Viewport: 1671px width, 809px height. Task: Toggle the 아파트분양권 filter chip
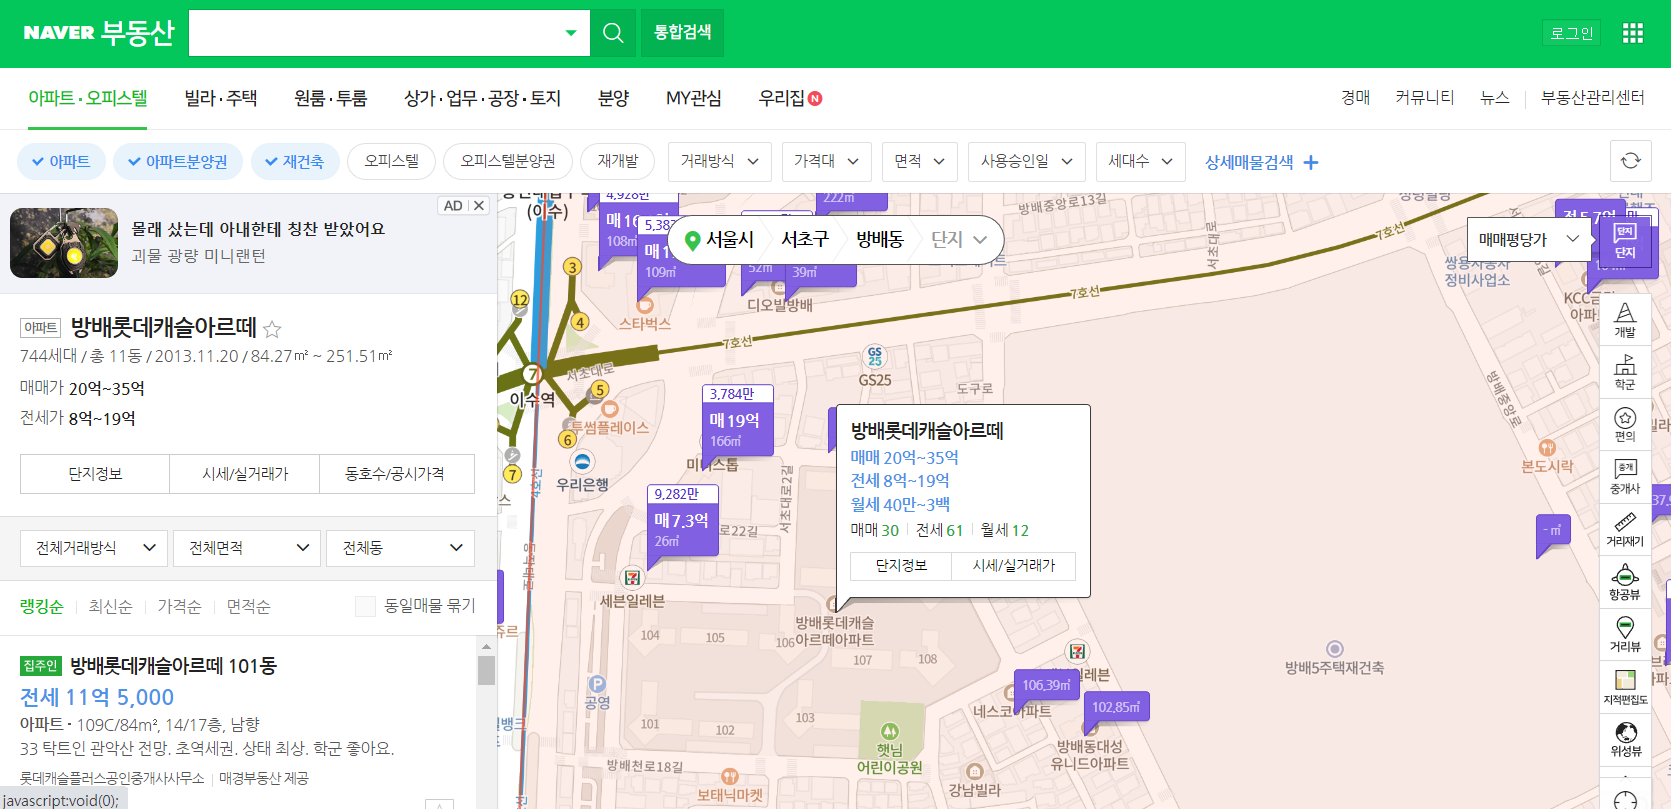[x=178, y=161]
